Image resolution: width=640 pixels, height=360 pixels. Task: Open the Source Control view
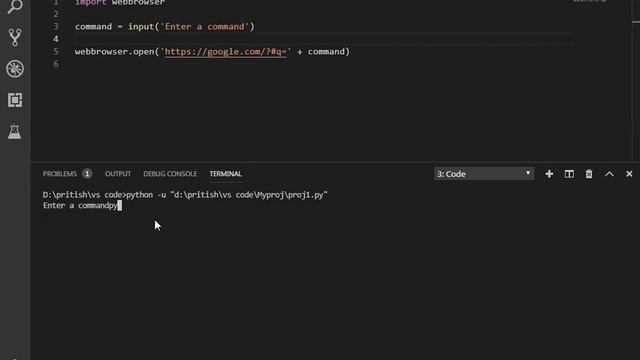(x=15, y=37)
